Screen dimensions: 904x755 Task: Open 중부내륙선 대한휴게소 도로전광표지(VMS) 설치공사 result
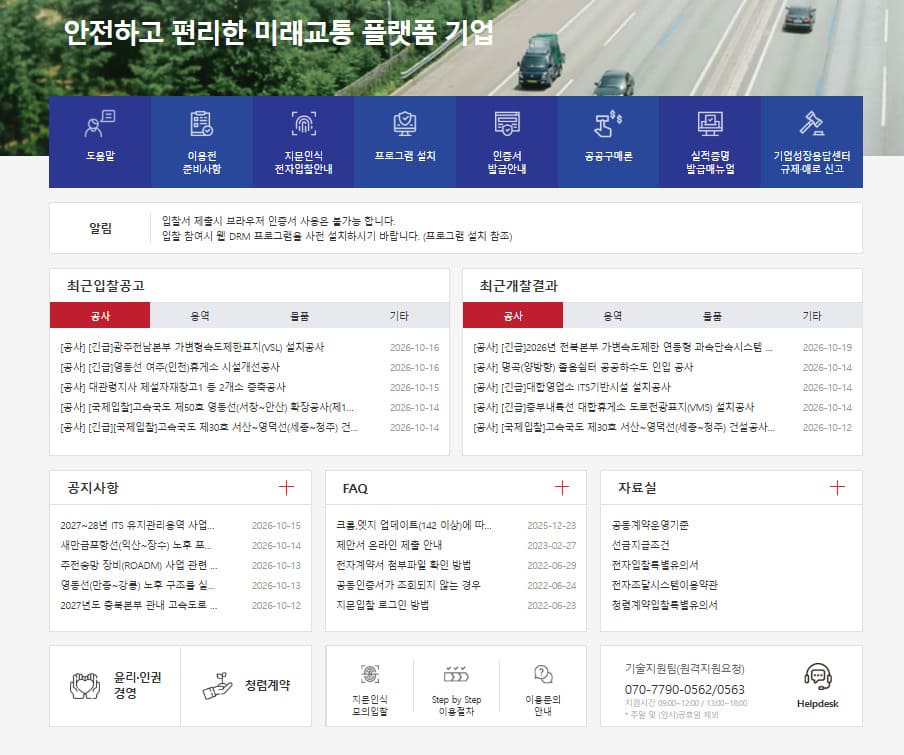coord(613,407)
